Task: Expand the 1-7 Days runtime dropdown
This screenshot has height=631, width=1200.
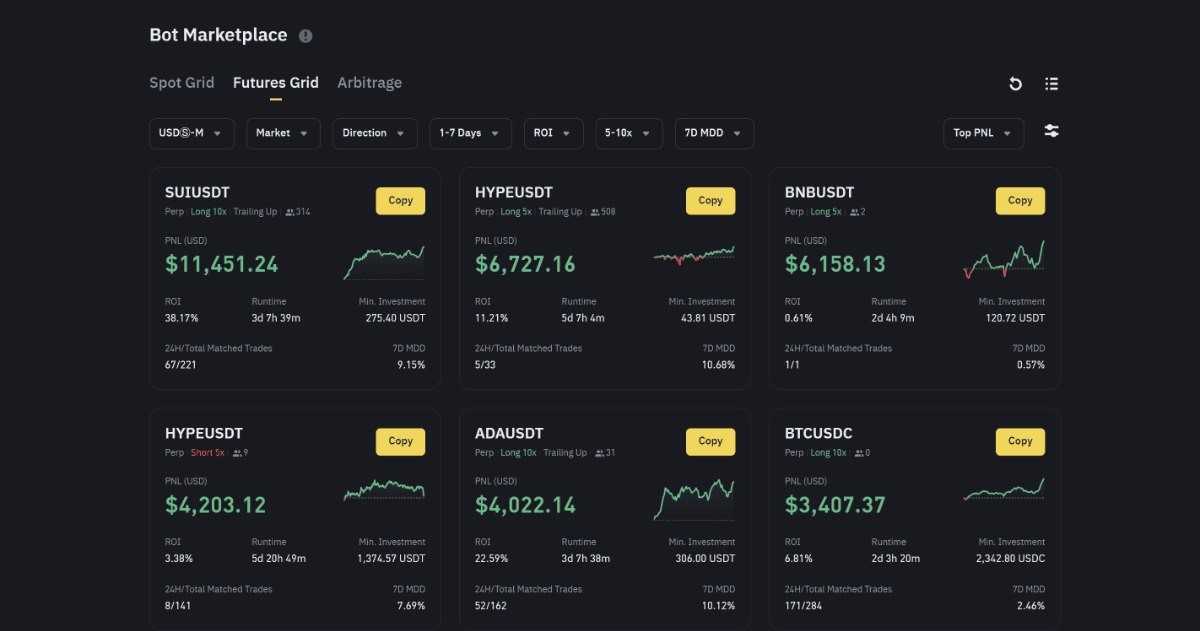Action: click(x=470, y=133)
